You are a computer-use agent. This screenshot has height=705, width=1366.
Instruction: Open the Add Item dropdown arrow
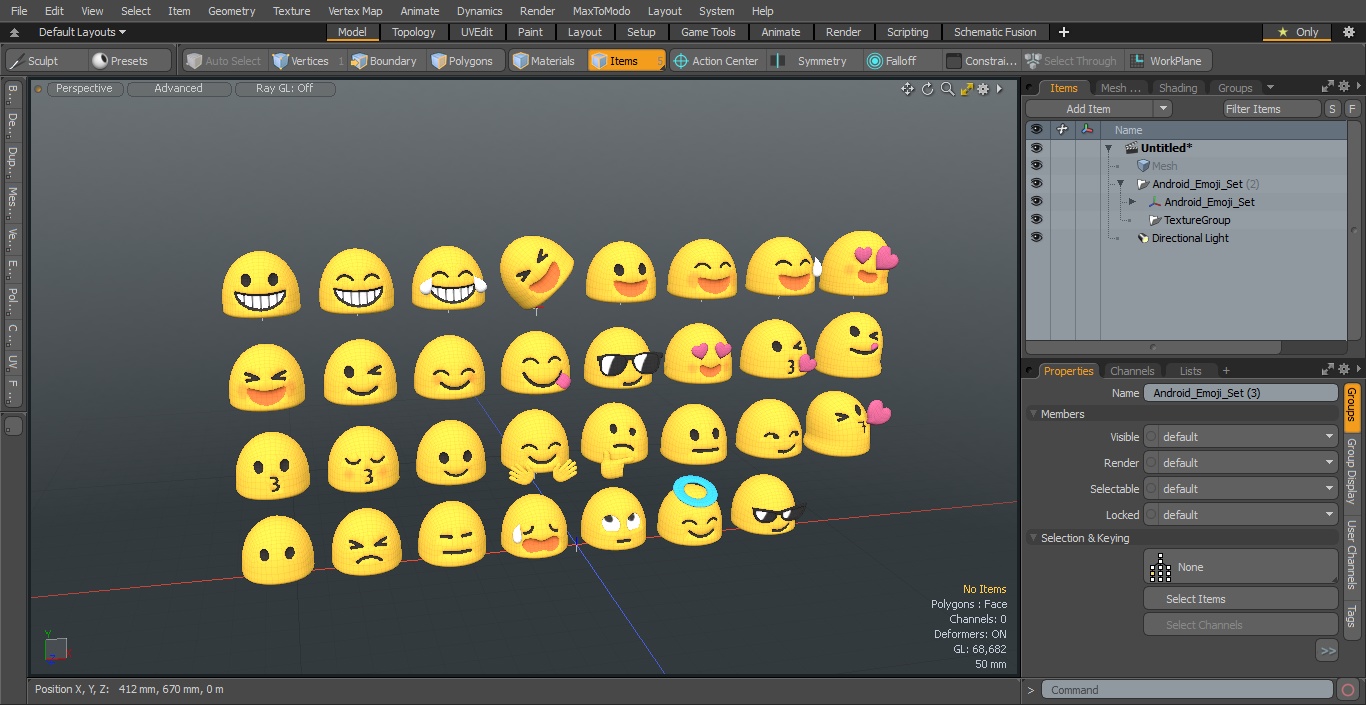(x=1162, y=109)
